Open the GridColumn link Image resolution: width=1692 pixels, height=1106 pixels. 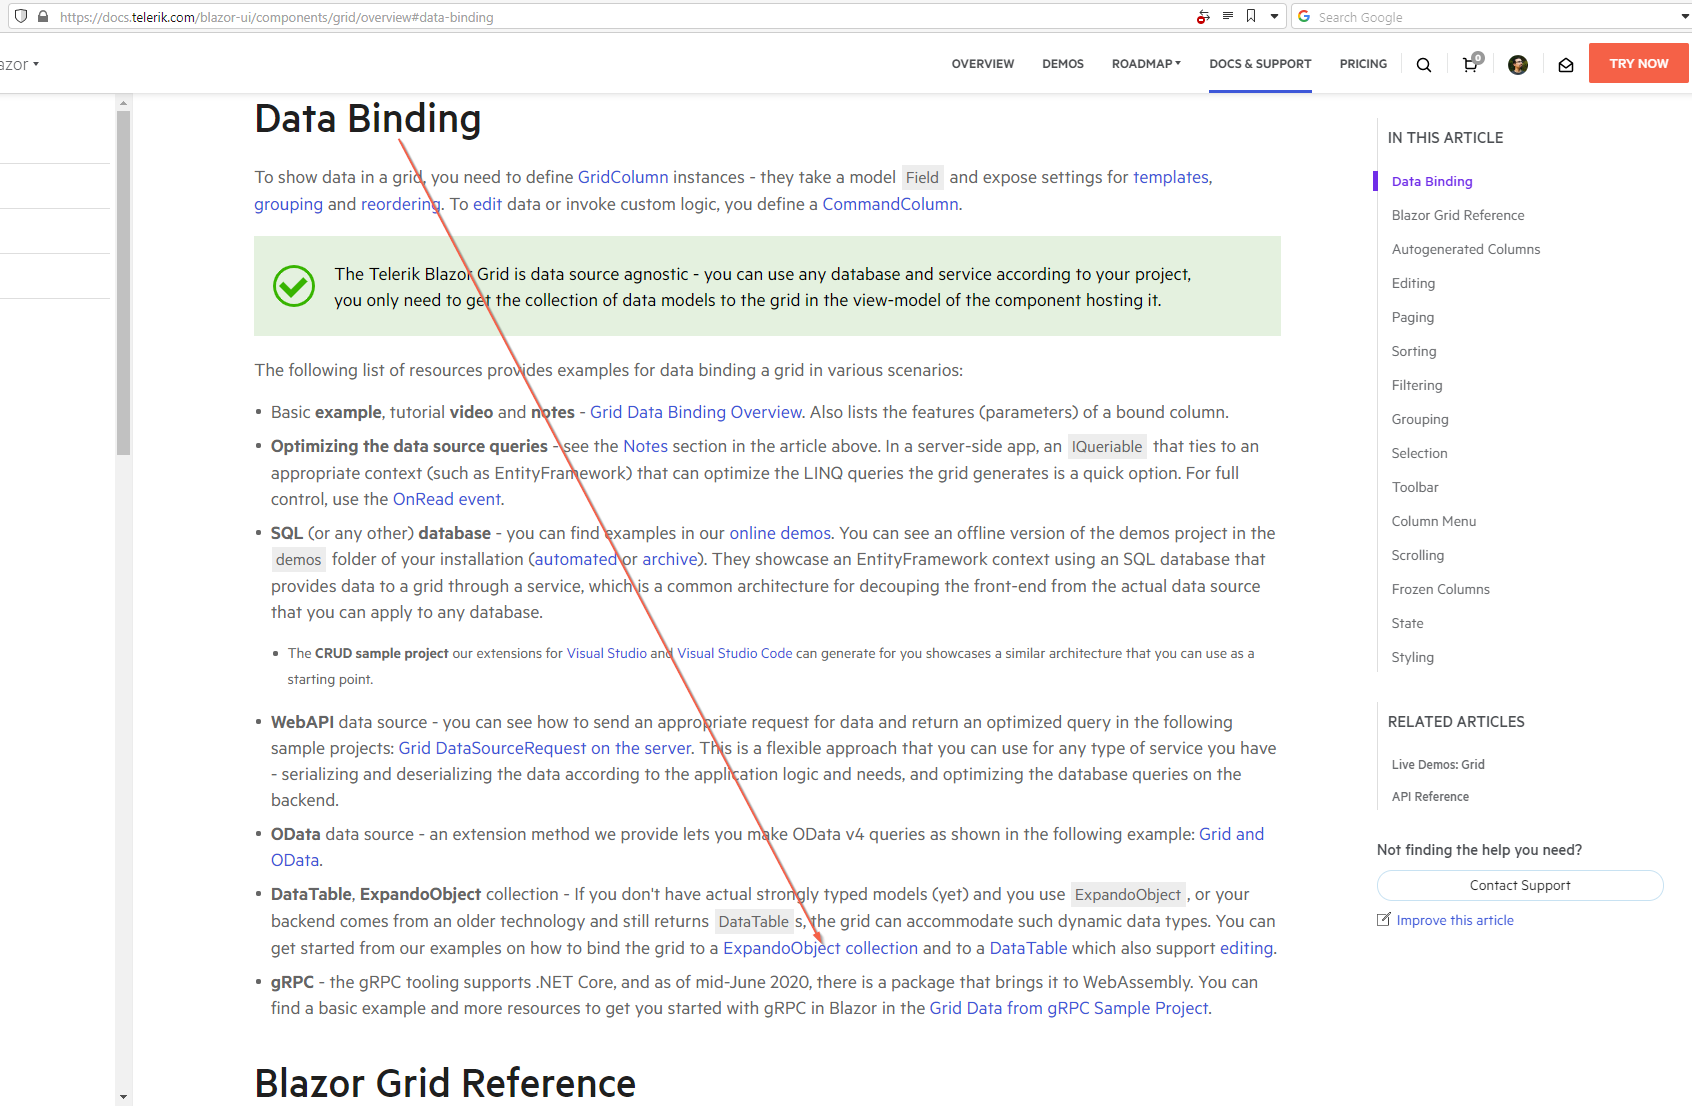click(623, 177)
